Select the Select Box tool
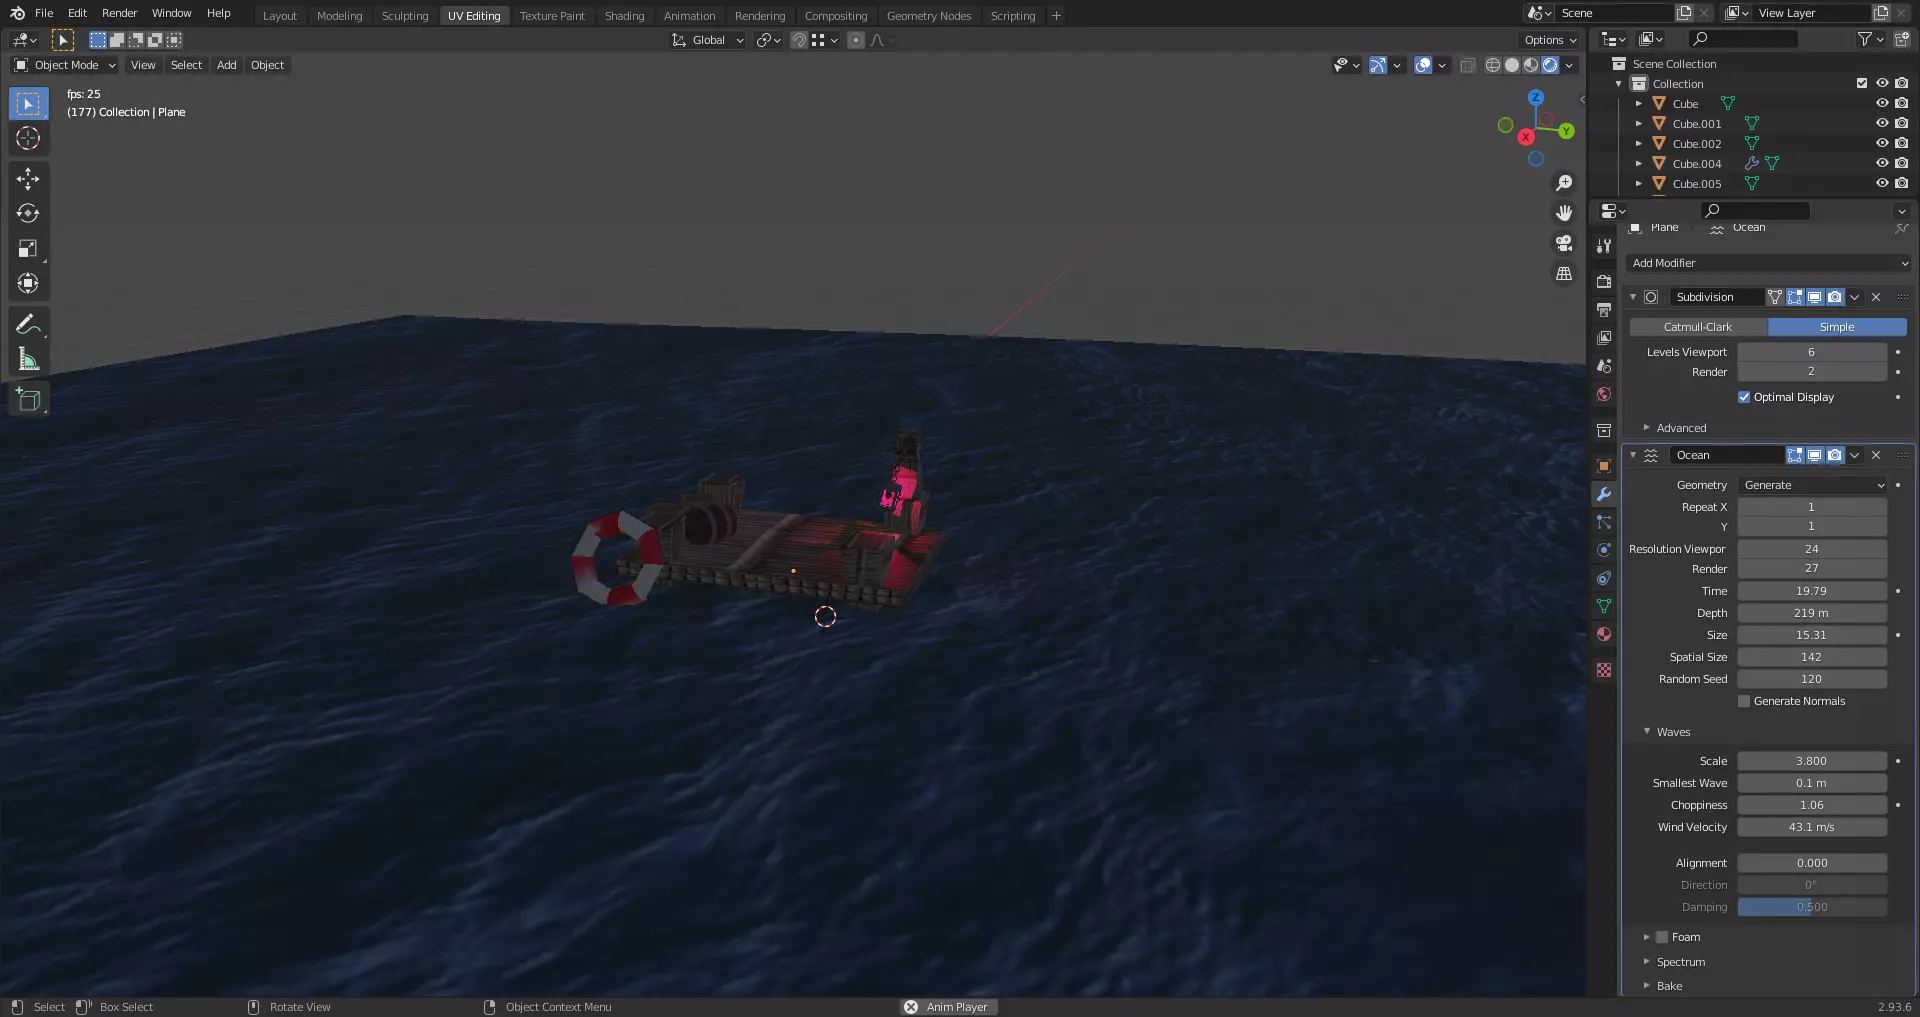Viewport: 1920px width, 1017px height. [28, 104]
